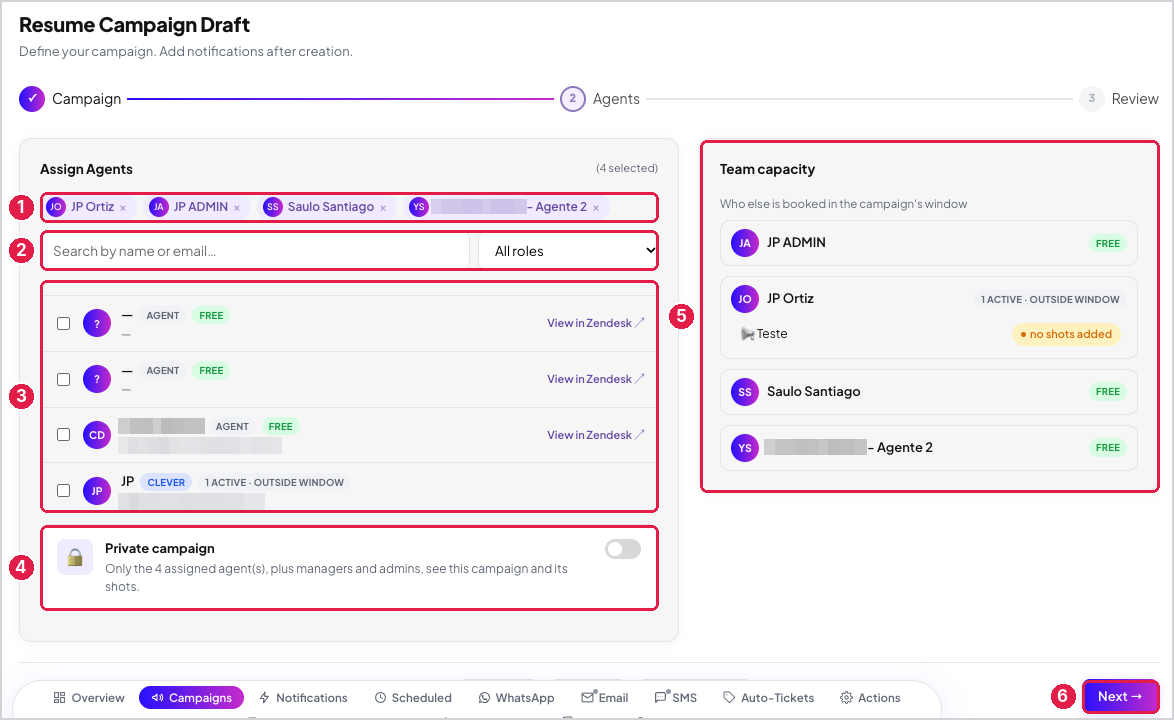Focus the Search by name or email field
Image resolution: width=1174 pixels, height=720 pixels.
pos(256,251)
